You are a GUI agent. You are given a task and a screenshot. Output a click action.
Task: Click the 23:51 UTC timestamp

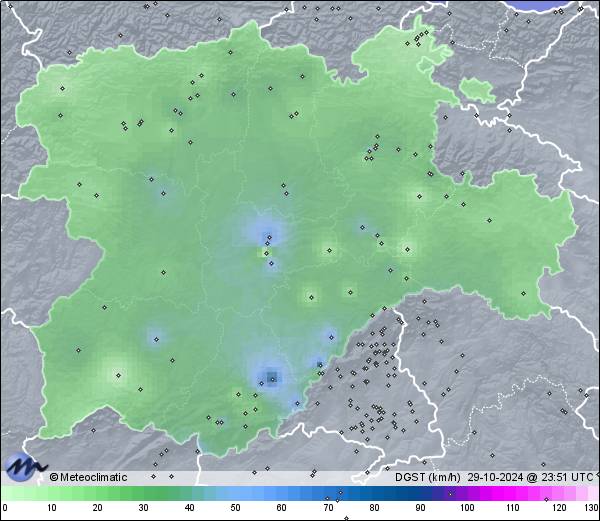click(567, 477)
